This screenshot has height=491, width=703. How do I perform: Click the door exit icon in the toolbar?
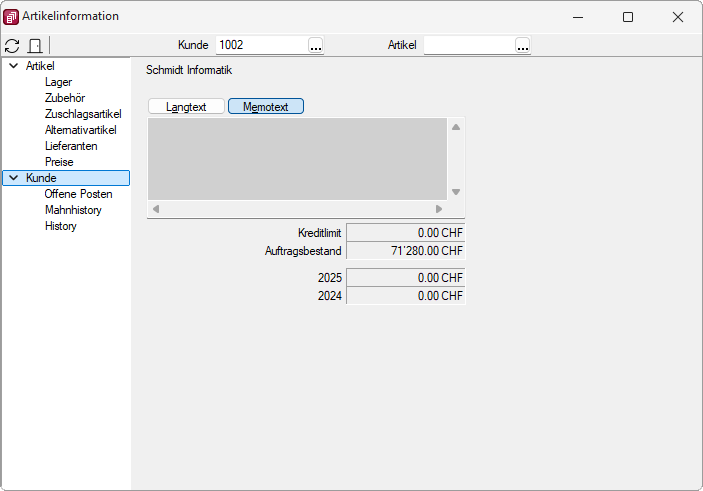point(35,46)
